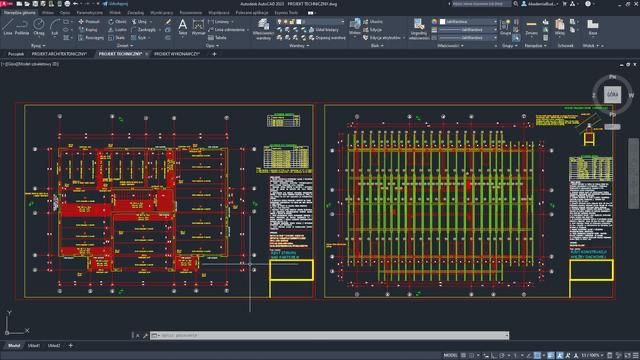
Task: Click the Utwórz (Create block) button
Action: 373,22
